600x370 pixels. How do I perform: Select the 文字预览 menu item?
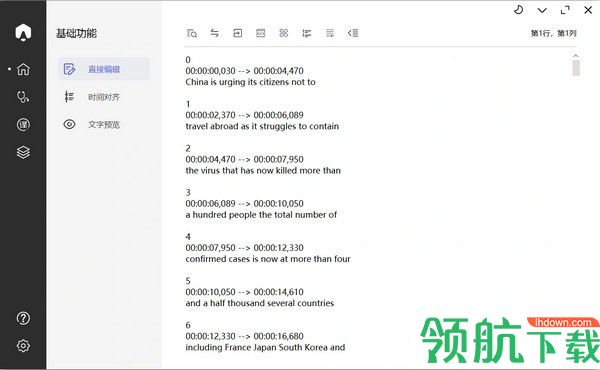coord(104,124)
